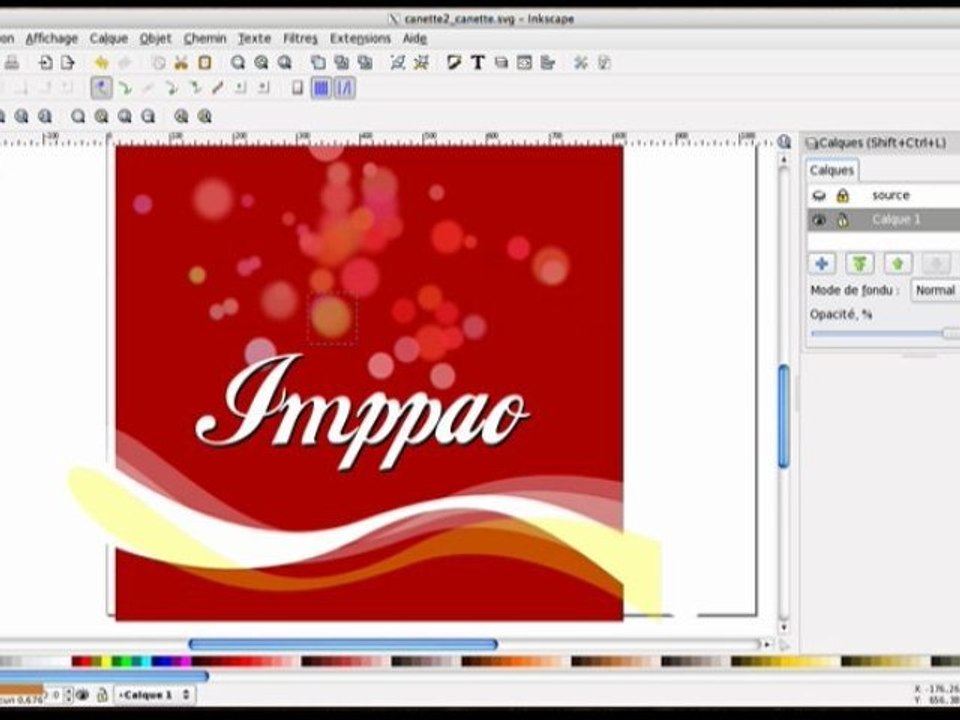Click the yellow Undo arrow icon
960x720 pixels.
(x=102, y=62)
